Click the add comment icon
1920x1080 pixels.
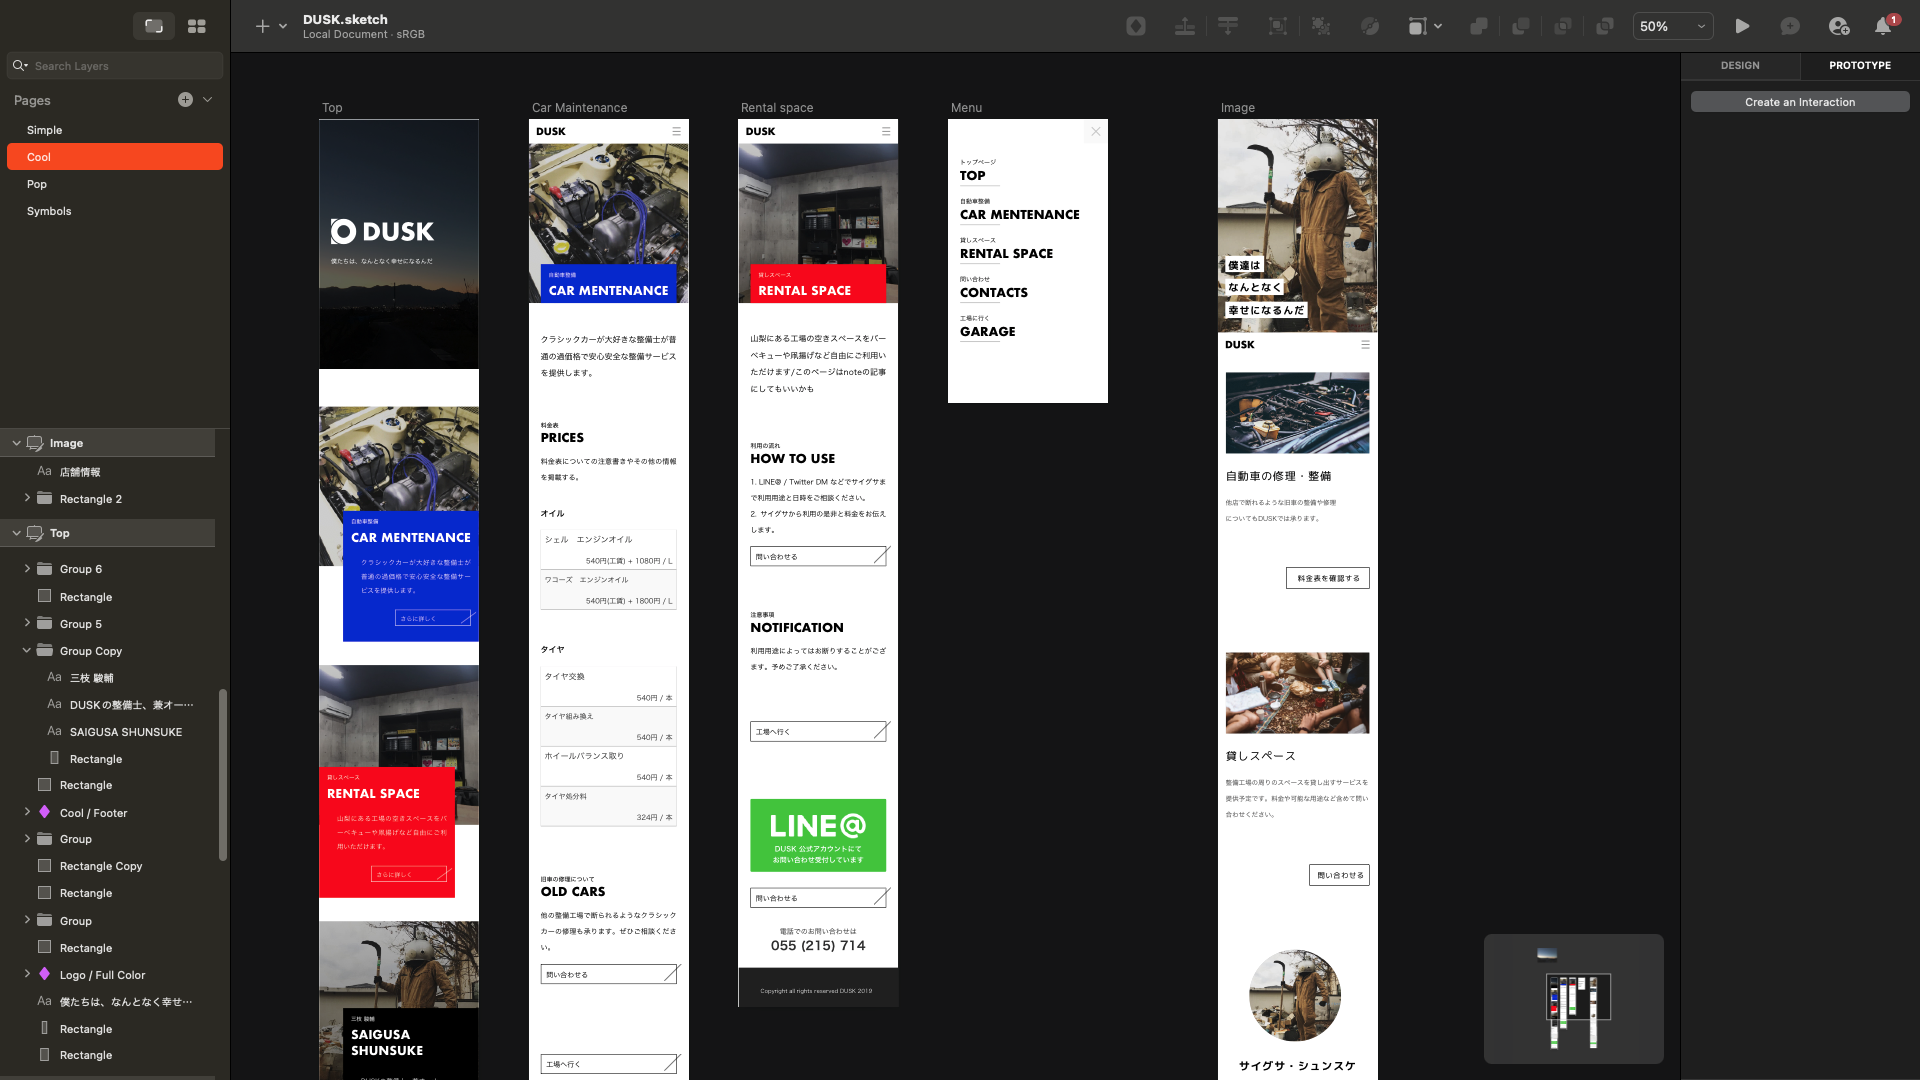click(x=1790, y=27)
